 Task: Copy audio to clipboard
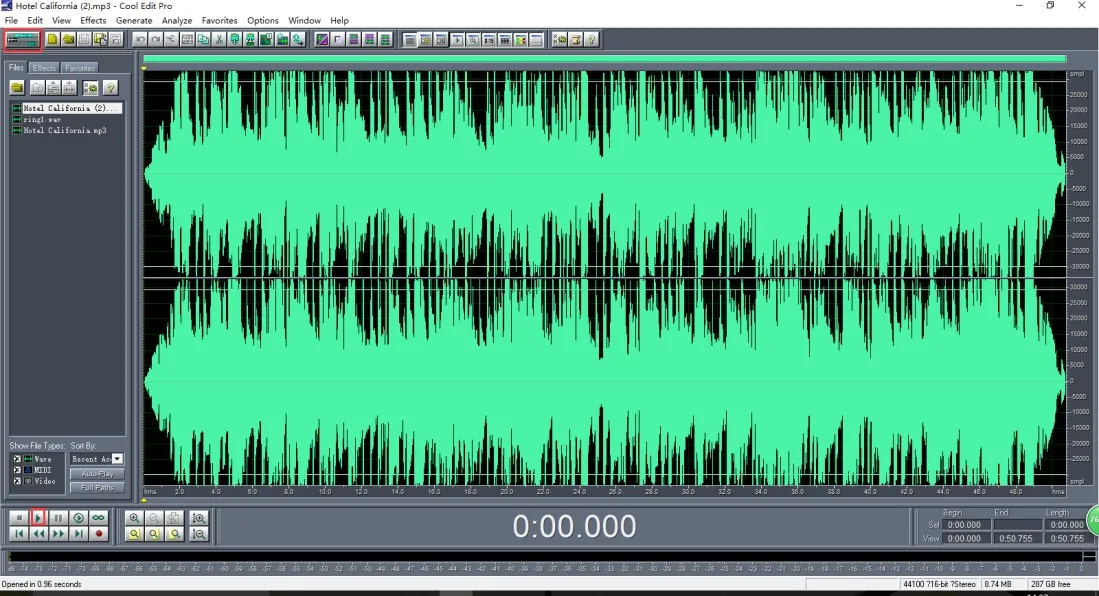[x=201, y=39]
